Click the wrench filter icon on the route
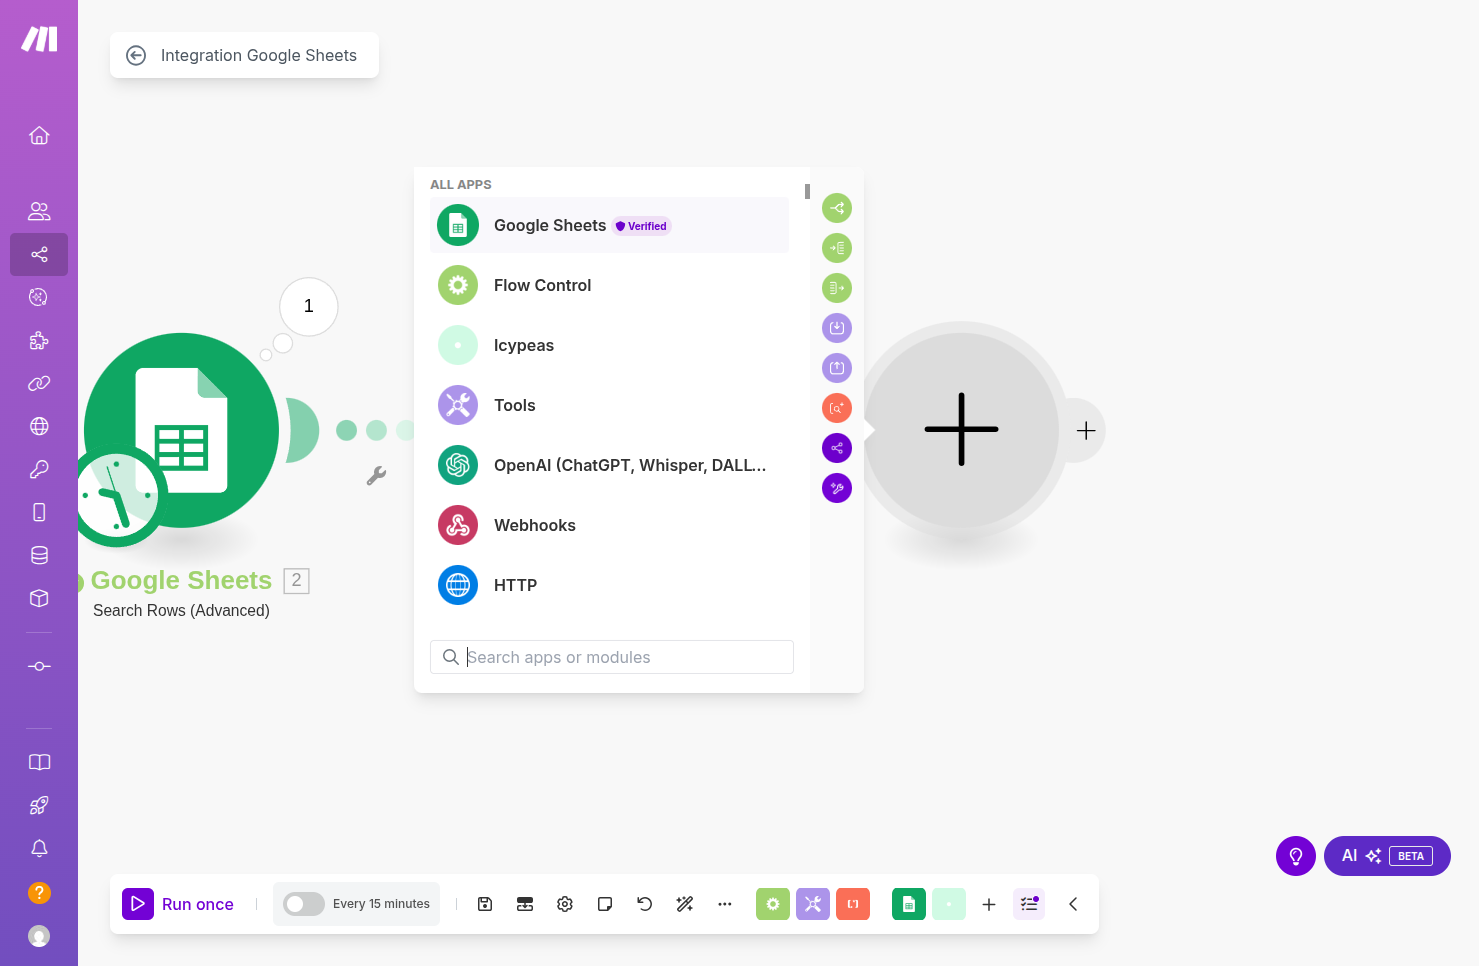Screen dimensions: 1479x966 point(376,476)
